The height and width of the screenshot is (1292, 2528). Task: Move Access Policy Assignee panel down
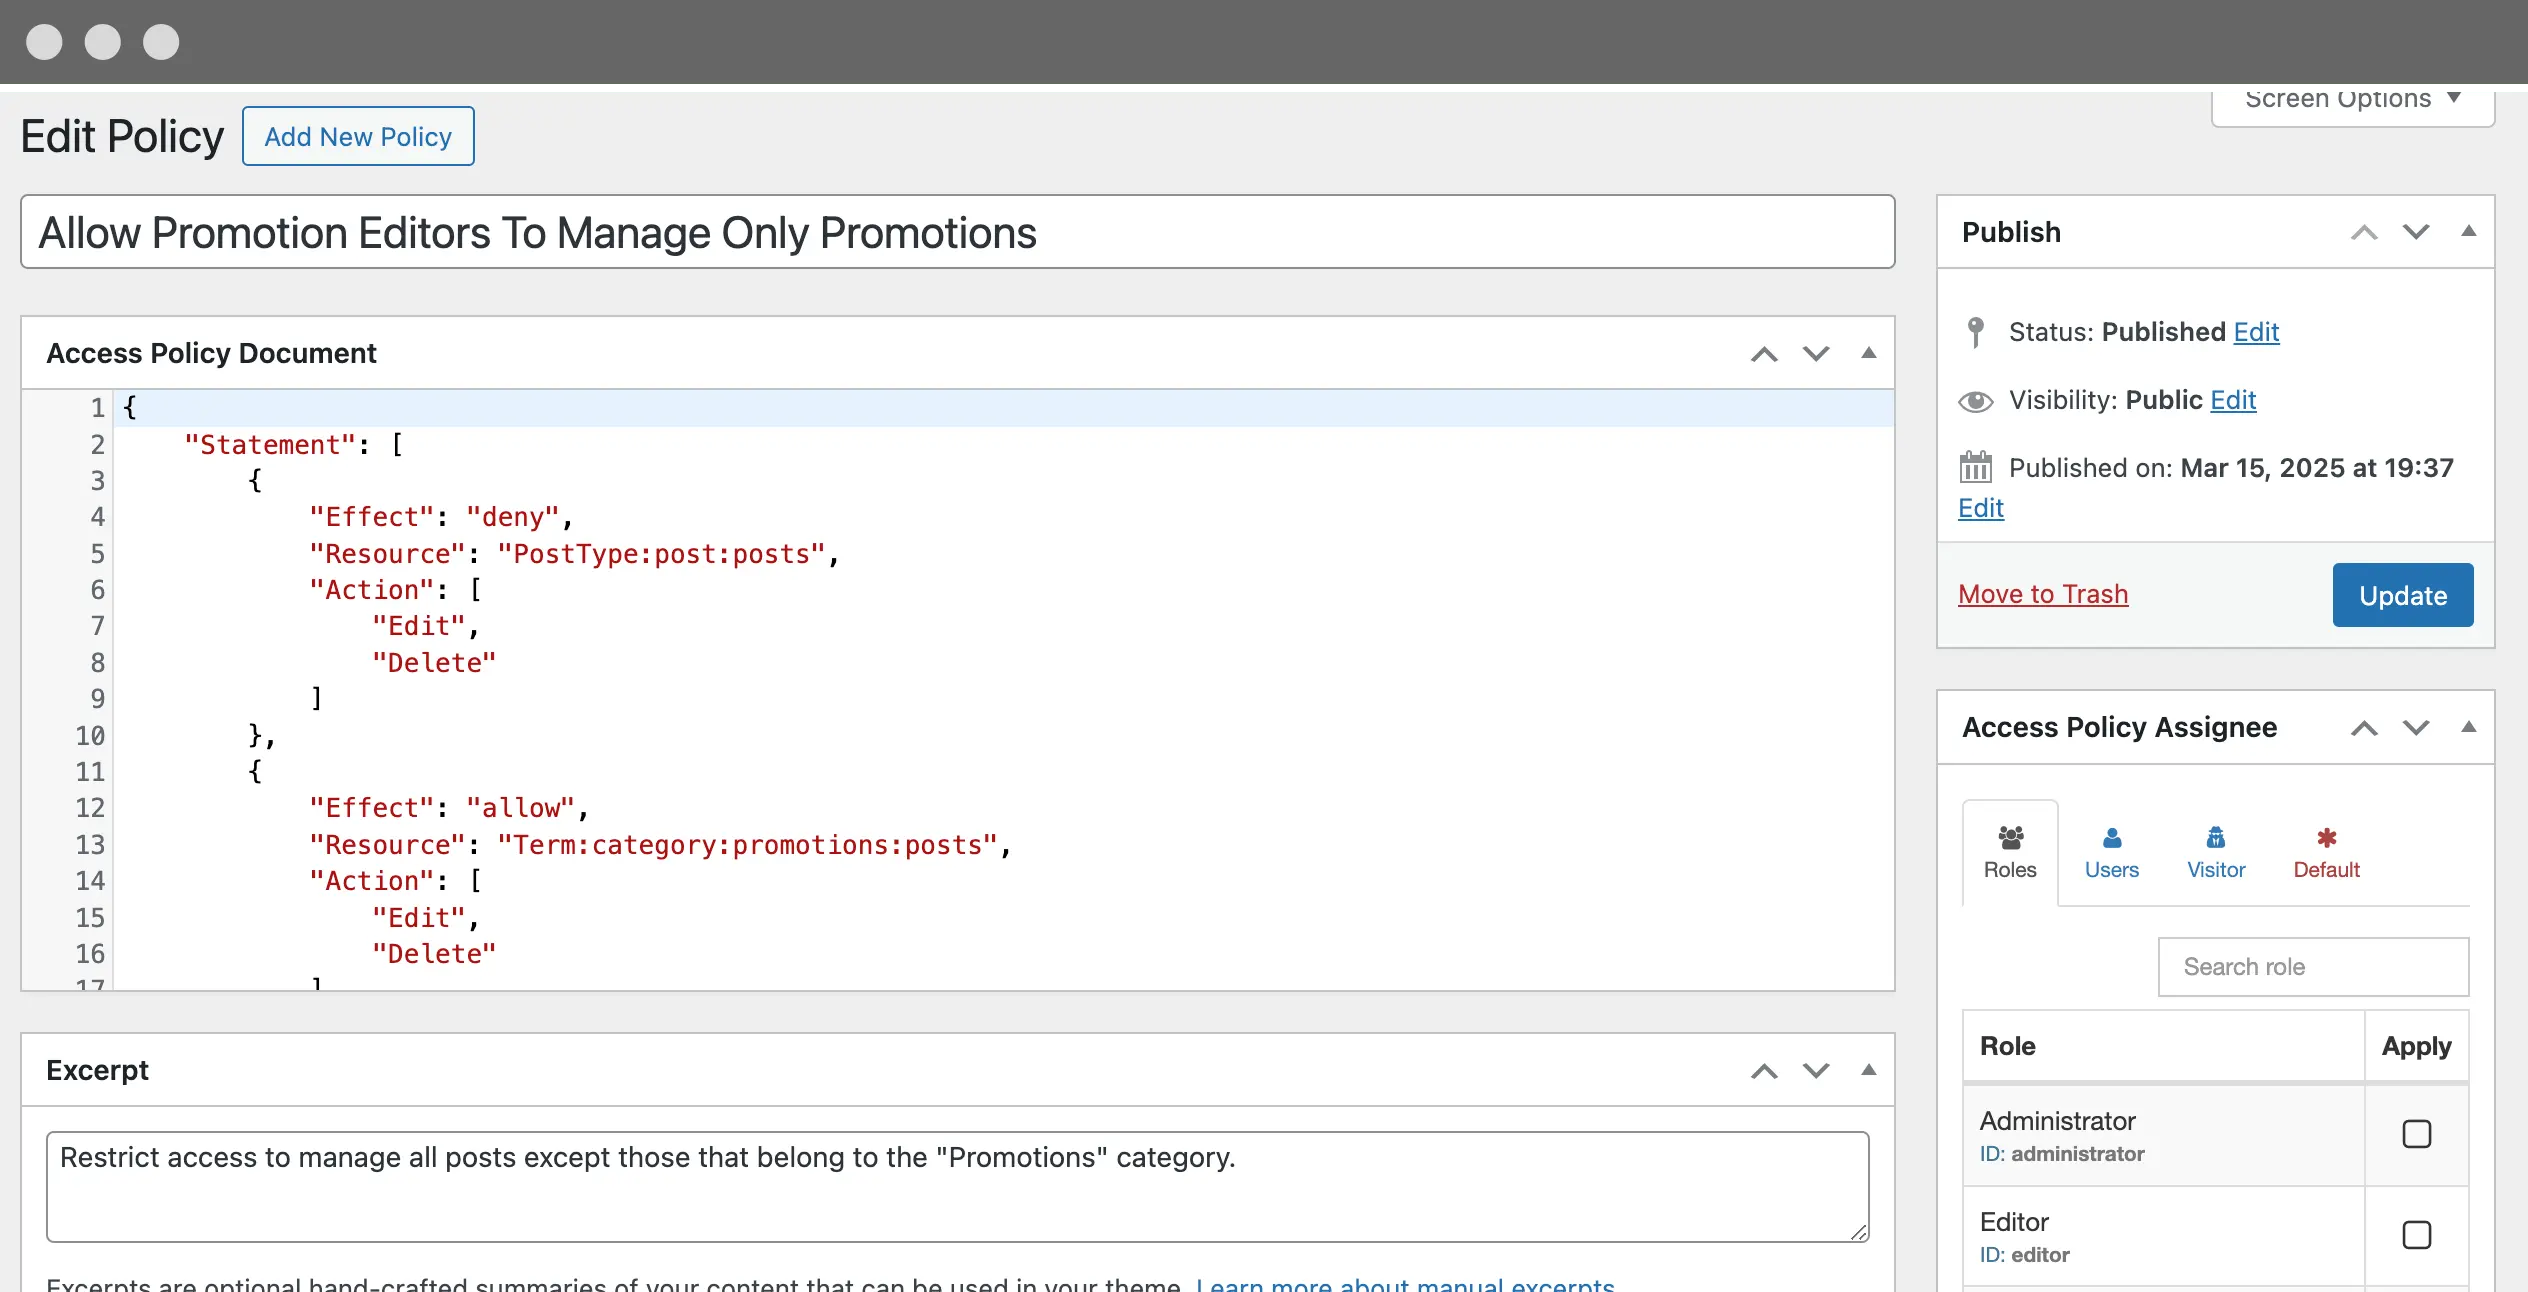pyautogui.click(x=2416, y=728)
